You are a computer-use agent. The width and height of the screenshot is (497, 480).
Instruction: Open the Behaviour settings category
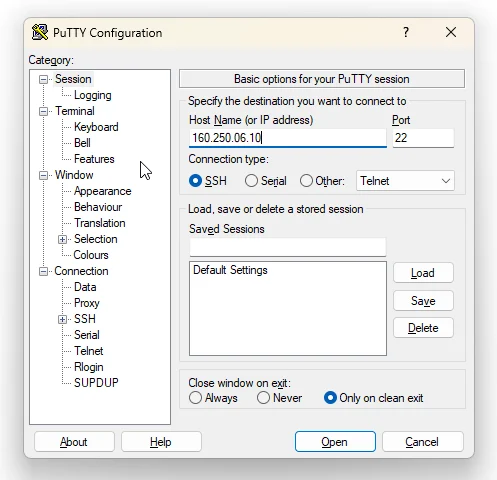[x=98, y=207]
